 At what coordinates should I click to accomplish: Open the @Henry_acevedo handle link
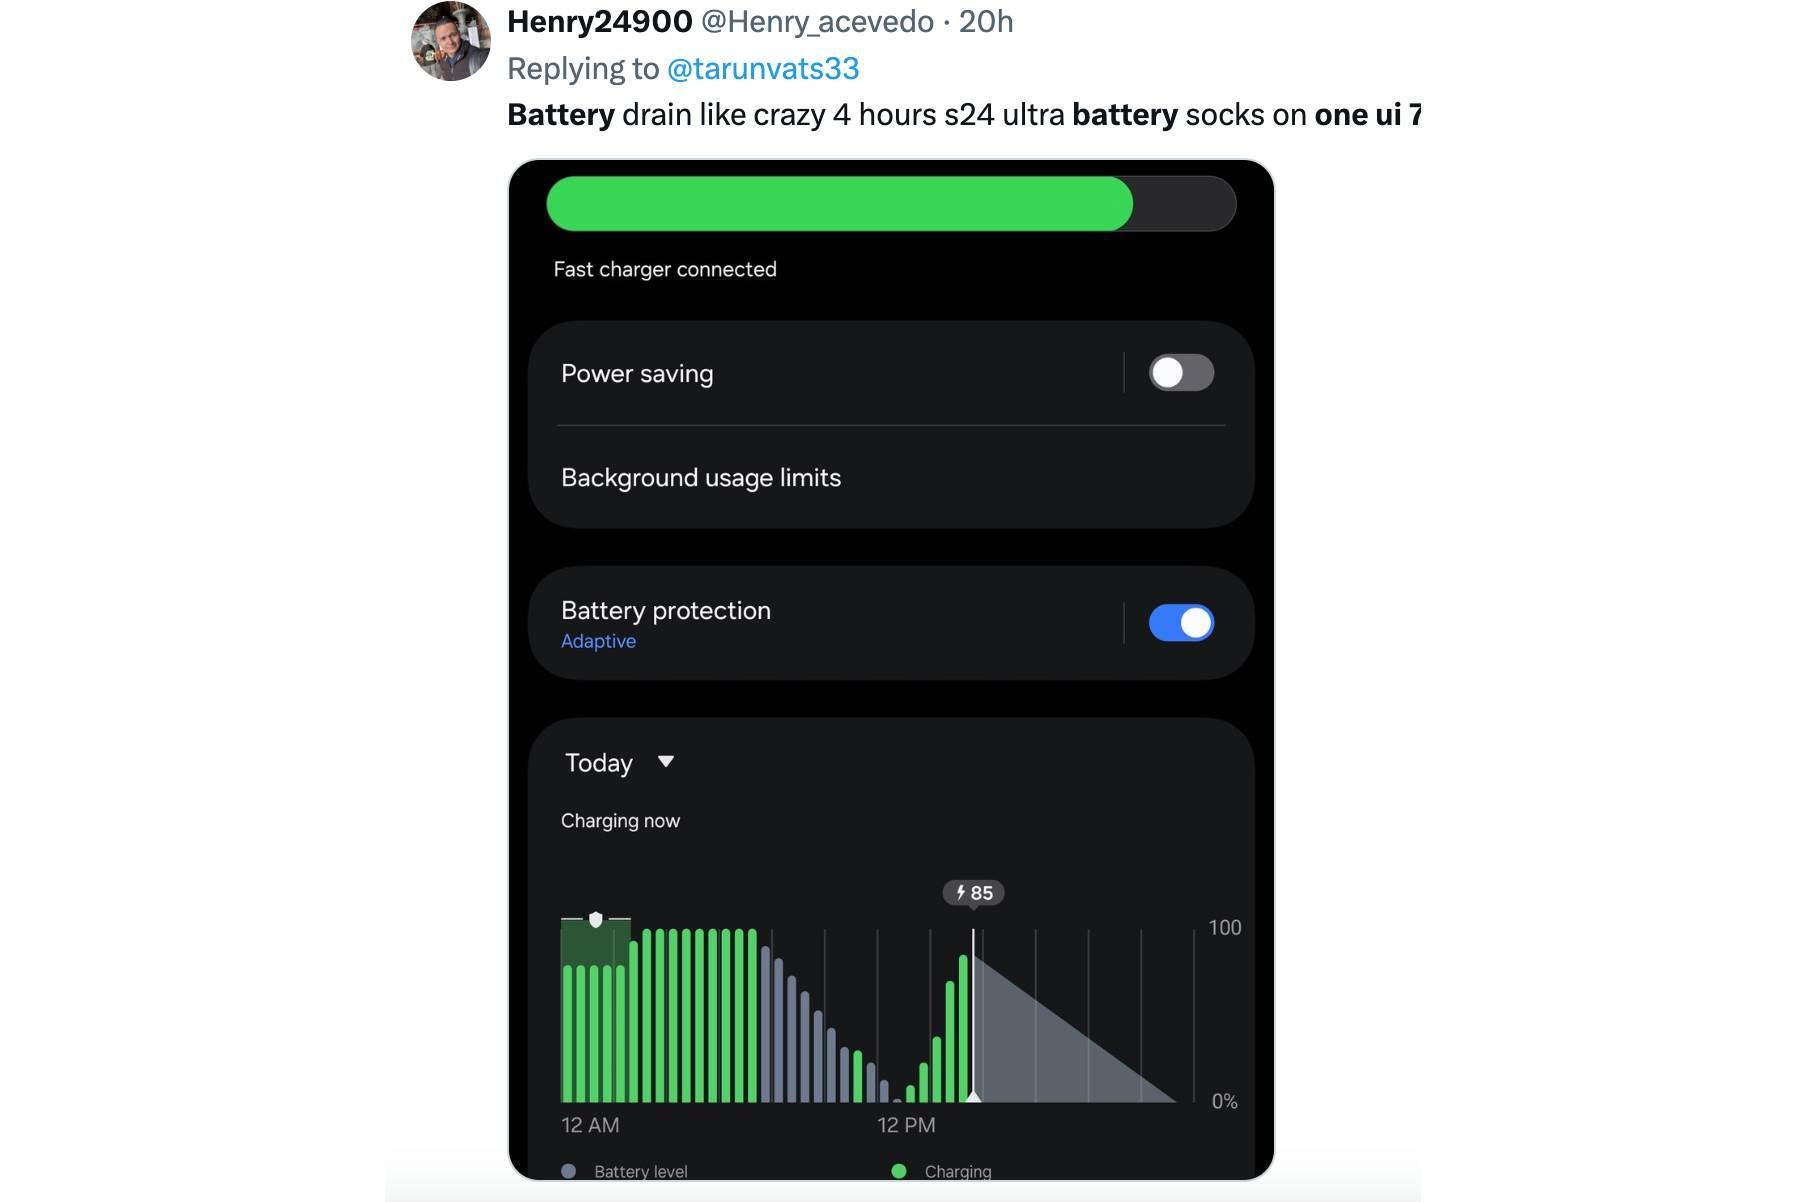pos(817,21)
